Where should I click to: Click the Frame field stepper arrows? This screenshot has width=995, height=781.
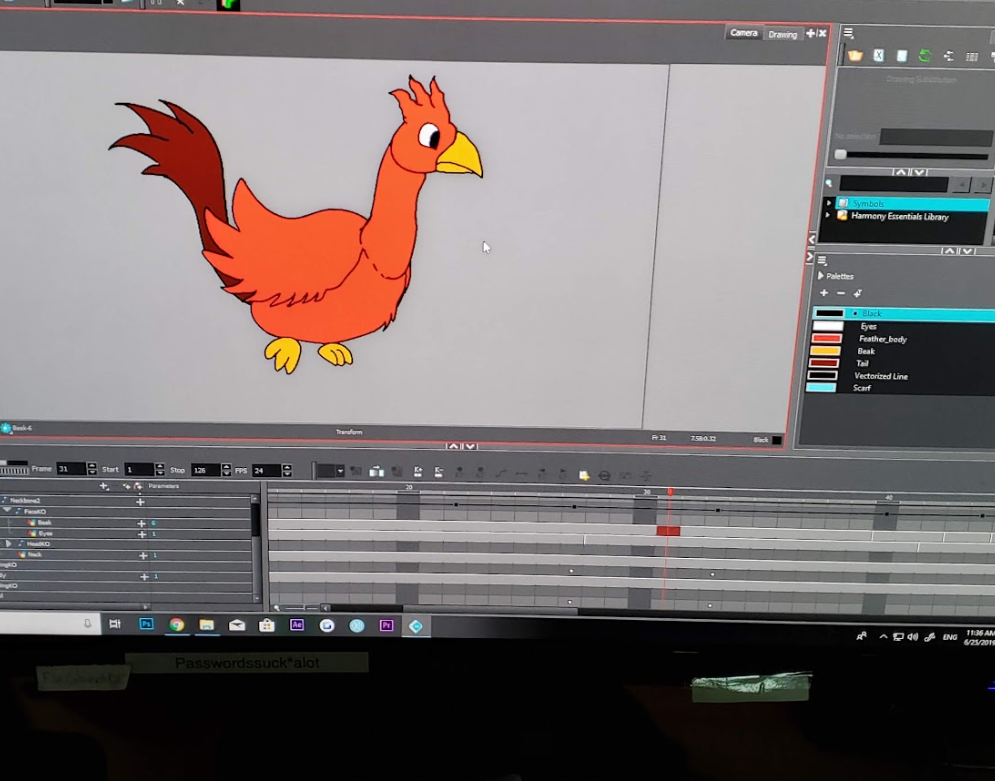click(x=92, y=469)
